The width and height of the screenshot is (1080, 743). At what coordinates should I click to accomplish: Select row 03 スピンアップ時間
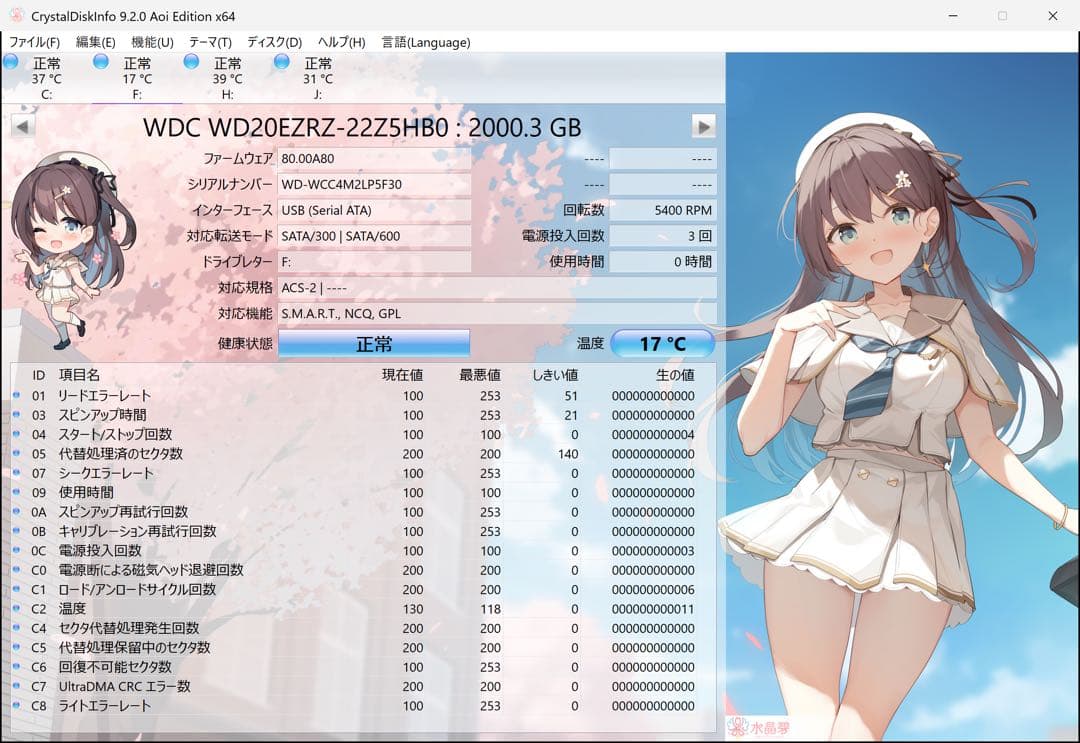tap(363, 415)
